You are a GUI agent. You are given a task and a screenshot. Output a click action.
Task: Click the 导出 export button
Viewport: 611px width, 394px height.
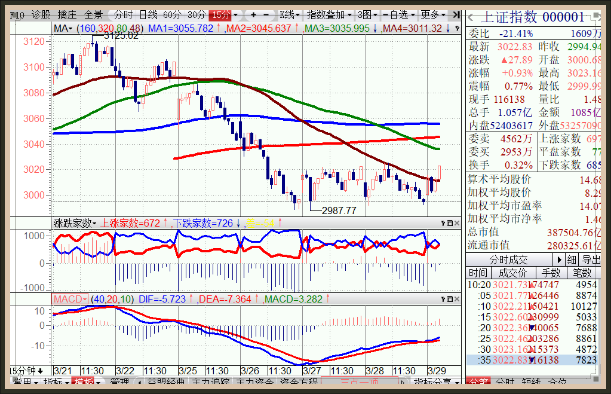pos(591,260)
